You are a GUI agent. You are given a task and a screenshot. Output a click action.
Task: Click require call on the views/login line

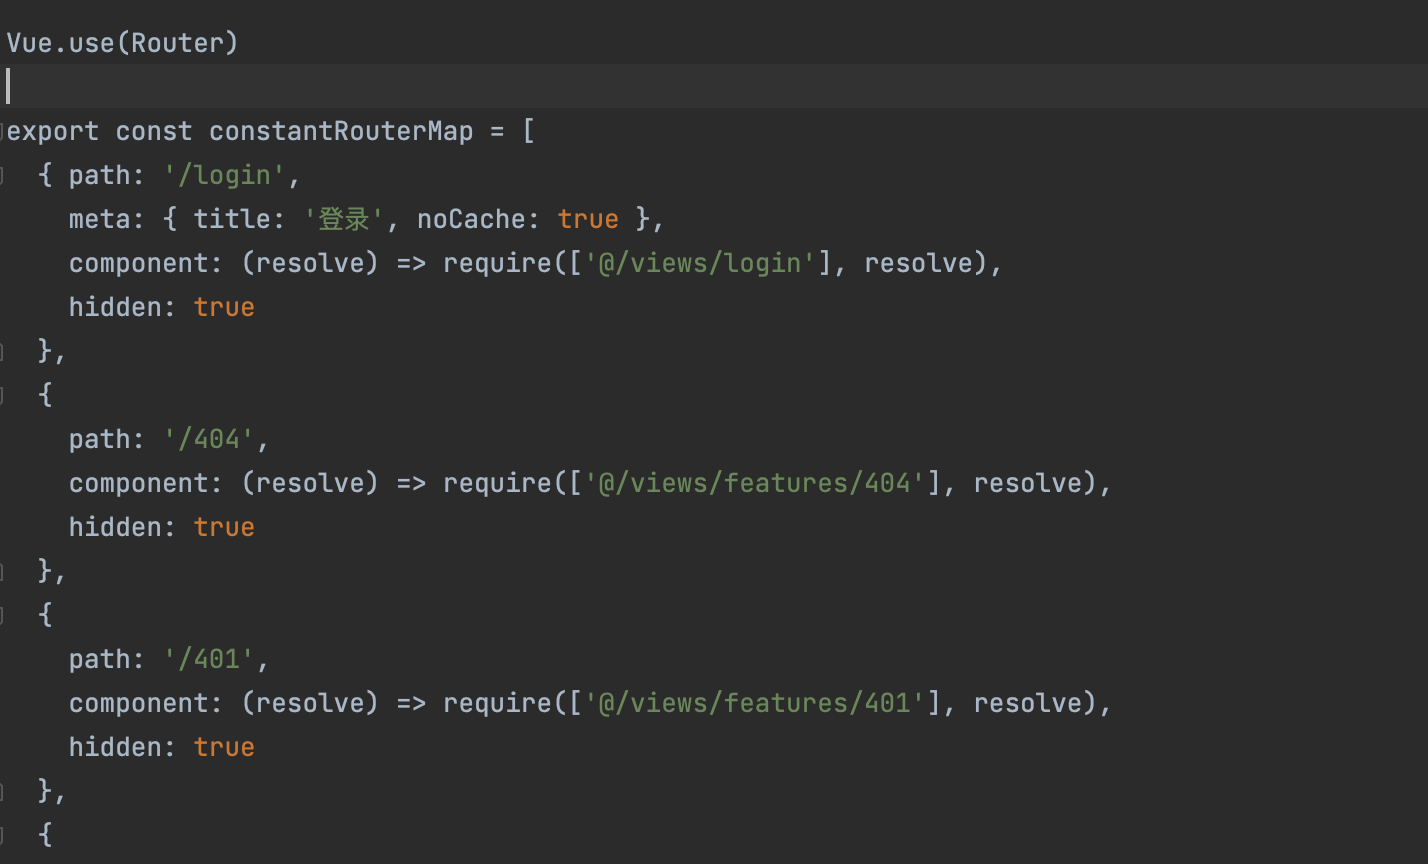[497, 263]
